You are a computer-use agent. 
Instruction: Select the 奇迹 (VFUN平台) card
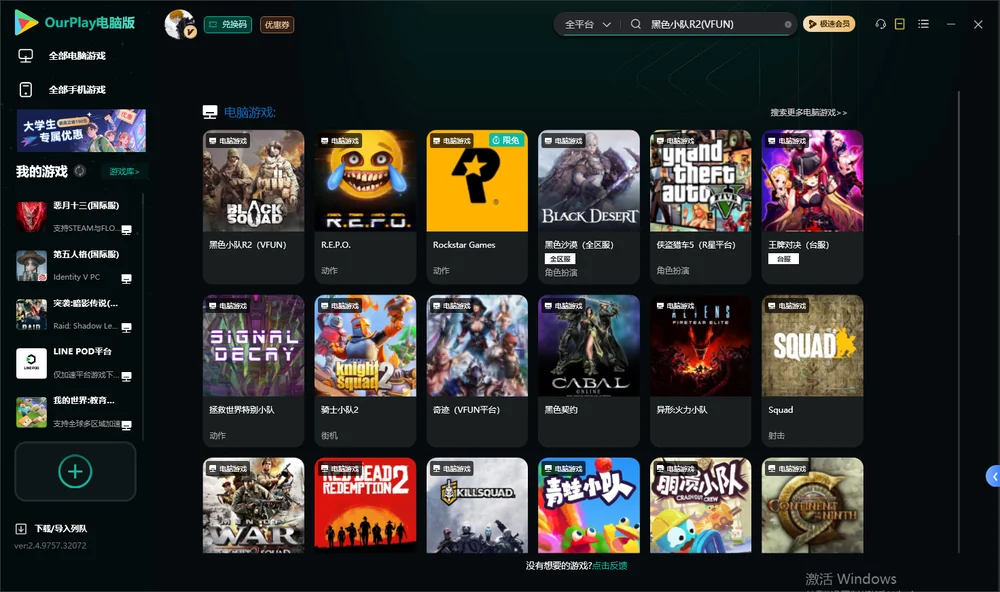click(477, 371)
